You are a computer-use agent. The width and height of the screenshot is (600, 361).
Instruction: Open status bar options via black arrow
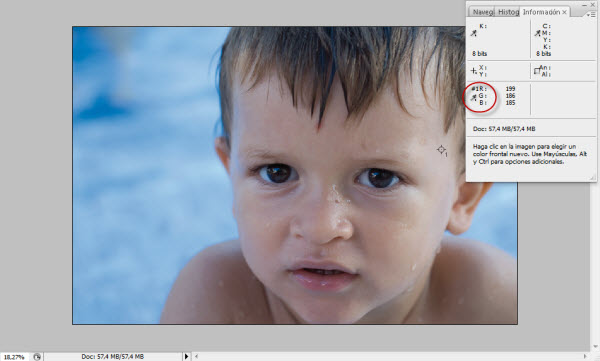pos(186,356)
